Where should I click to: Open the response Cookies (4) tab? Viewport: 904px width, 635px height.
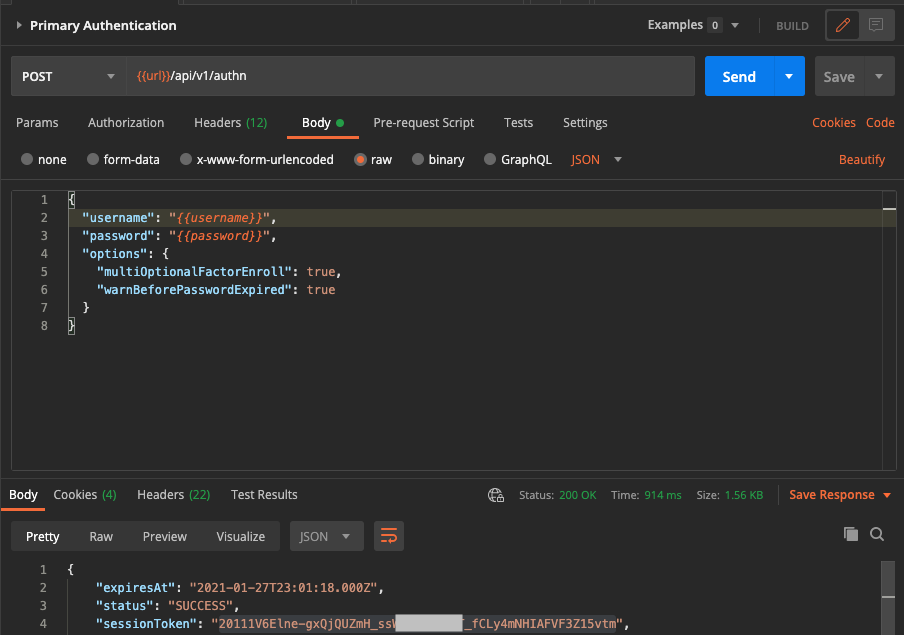85,495
